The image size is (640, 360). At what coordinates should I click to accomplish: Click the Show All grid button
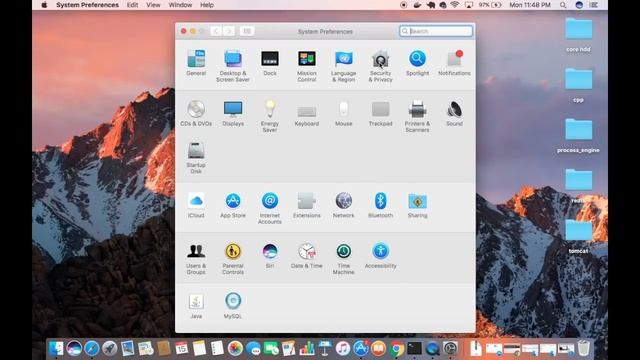pos(247,31)
